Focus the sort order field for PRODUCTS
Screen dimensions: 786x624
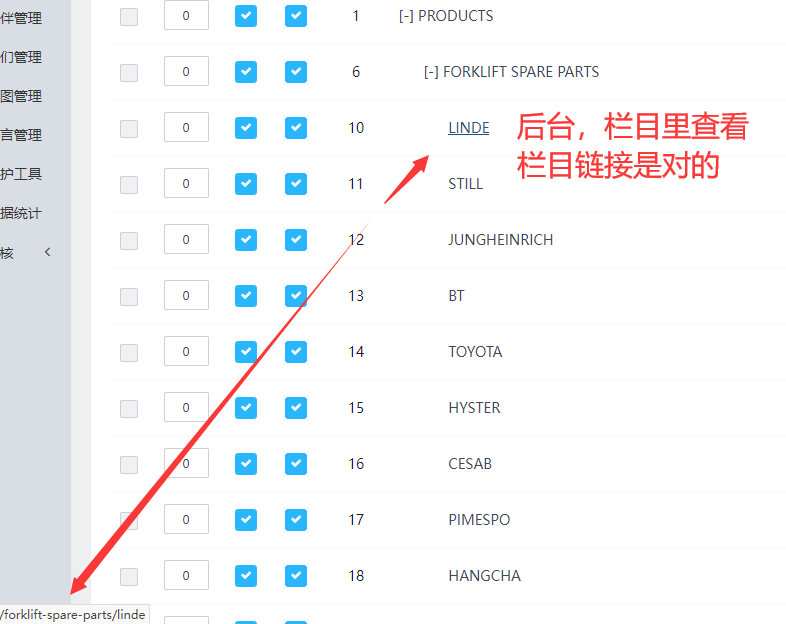coord(186,16)
